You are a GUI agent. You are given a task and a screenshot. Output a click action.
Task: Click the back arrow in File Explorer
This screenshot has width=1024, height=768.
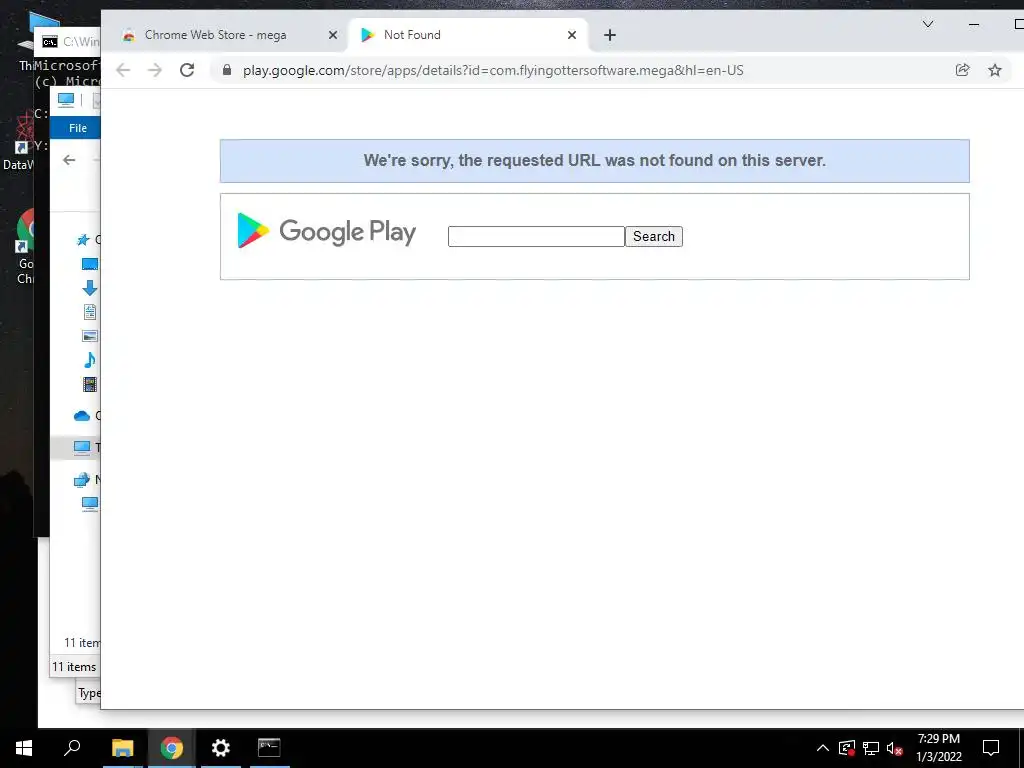pyautogui.click(x=69, y=160)
